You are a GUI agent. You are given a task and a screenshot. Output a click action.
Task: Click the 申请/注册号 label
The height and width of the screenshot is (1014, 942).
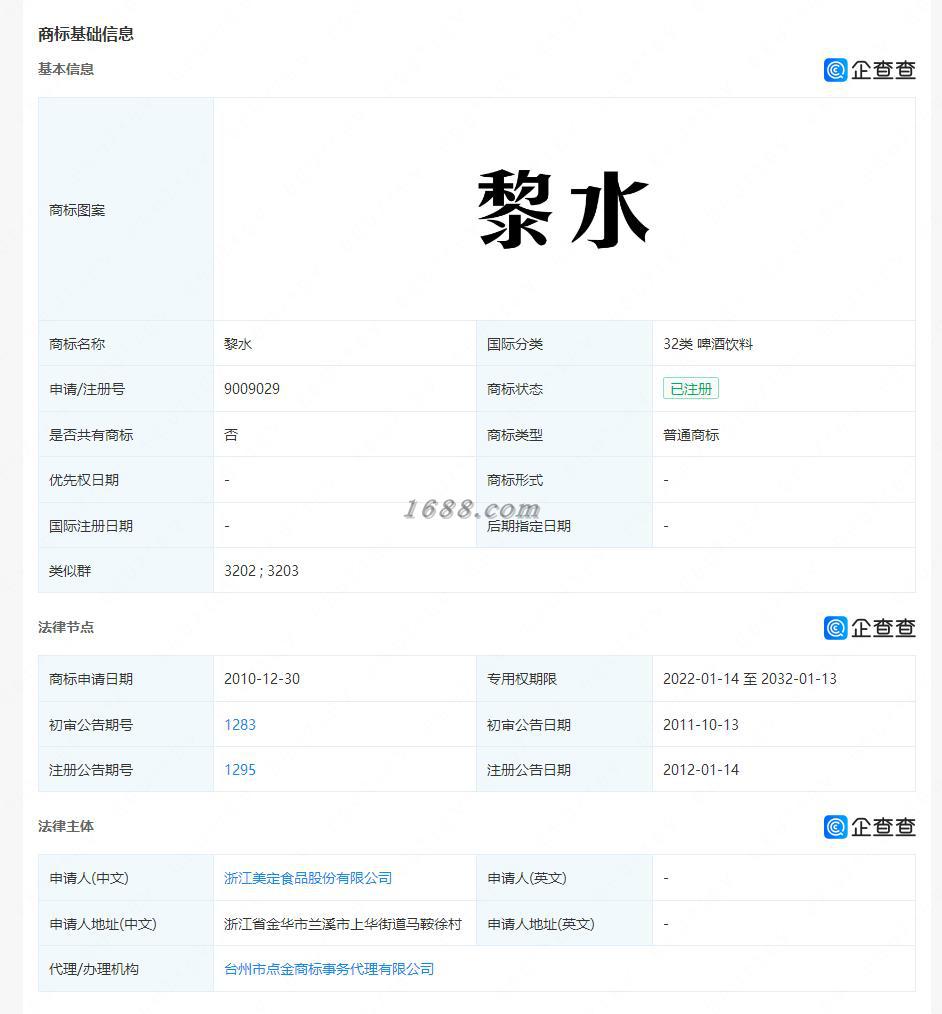coord(87,389)
